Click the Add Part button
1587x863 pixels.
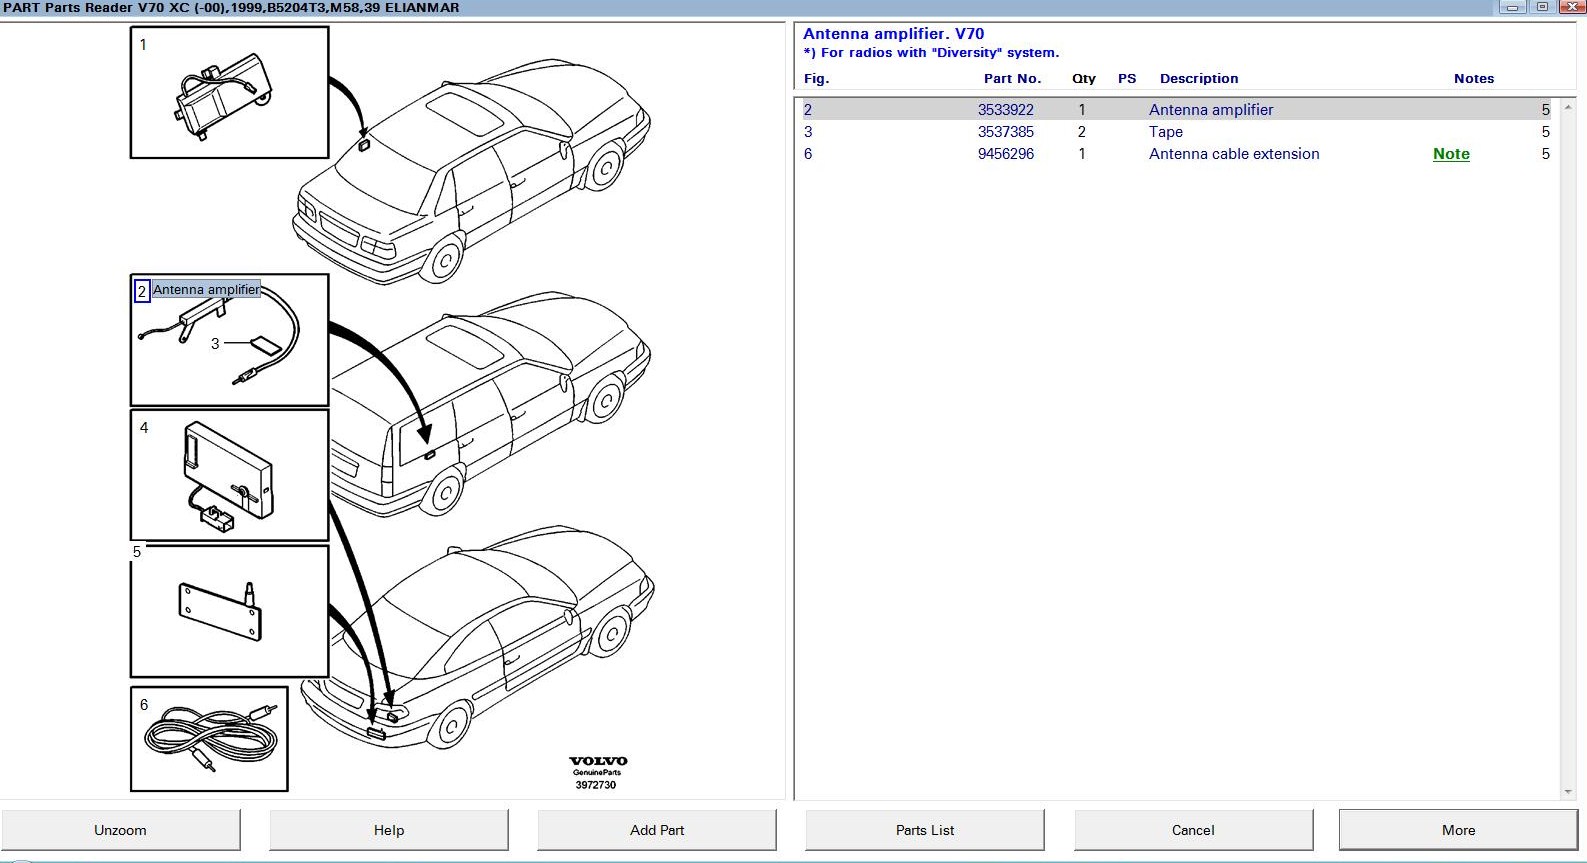[657, 830]
